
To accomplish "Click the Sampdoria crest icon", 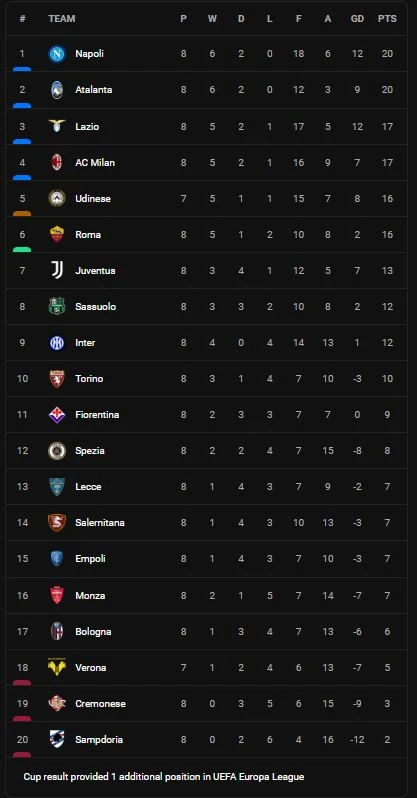I will point(57,739).
